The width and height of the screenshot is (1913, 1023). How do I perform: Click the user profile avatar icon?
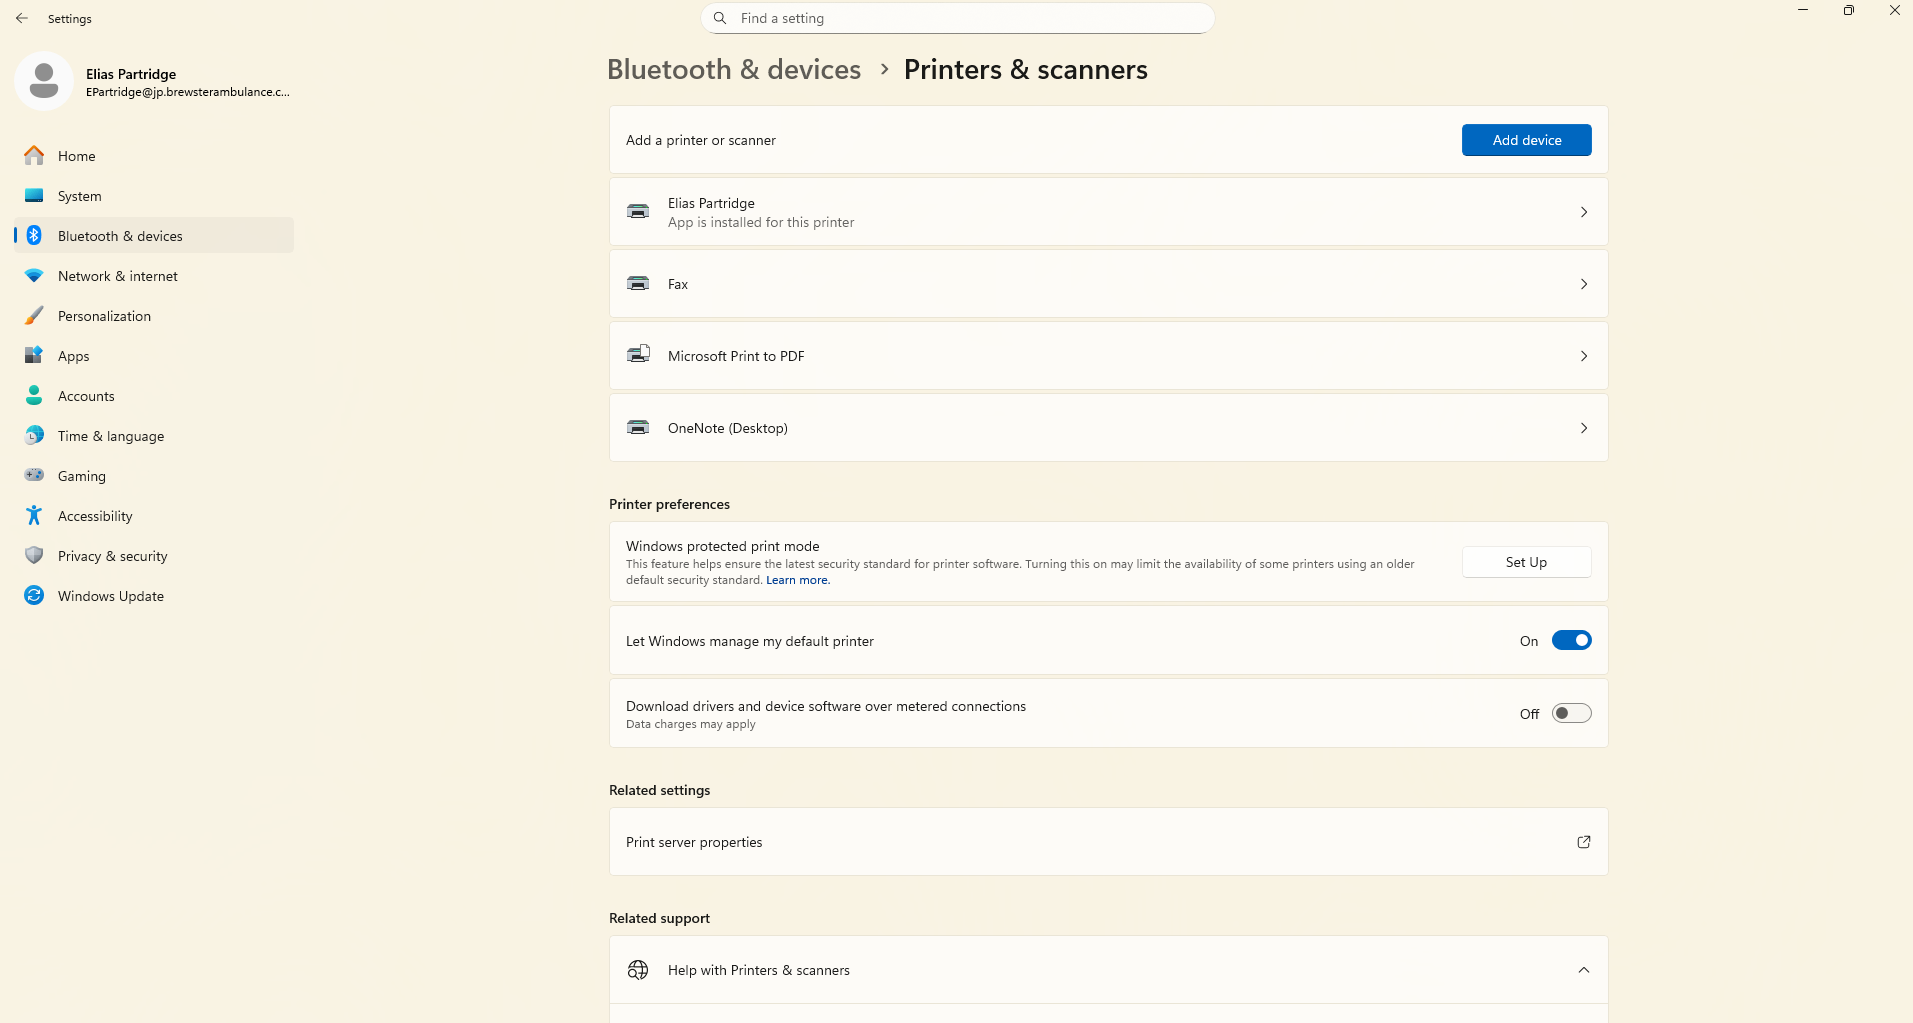click(44, 81)
